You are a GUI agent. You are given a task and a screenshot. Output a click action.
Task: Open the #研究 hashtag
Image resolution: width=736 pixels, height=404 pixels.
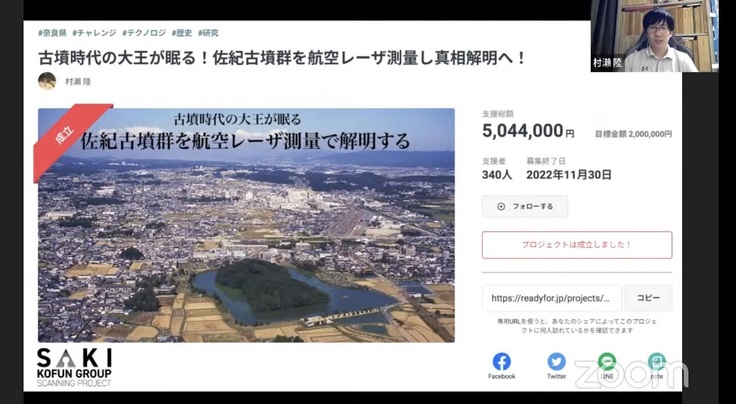208,33
